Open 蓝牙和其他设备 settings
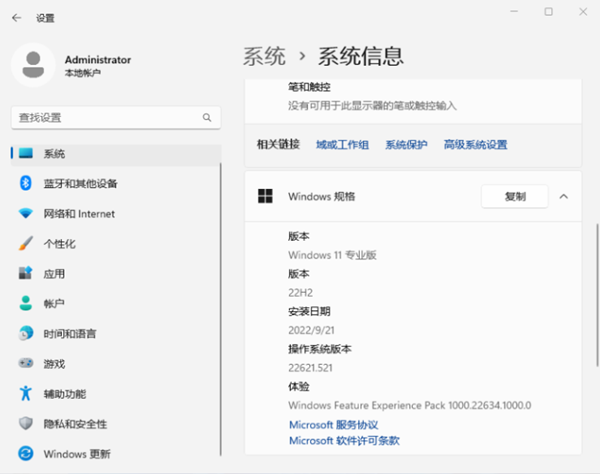This screenshot has height=474, width=600. (116, 184)
